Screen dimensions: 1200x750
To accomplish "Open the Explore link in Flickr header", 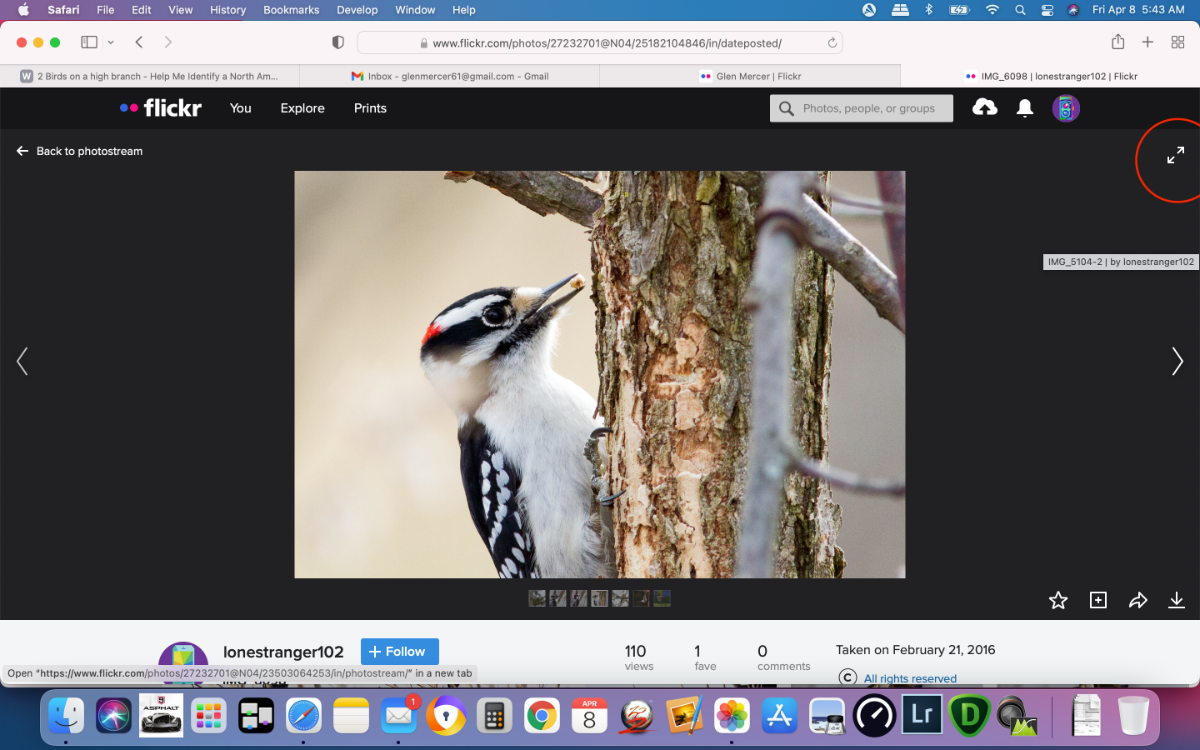I will pos(302,108).
